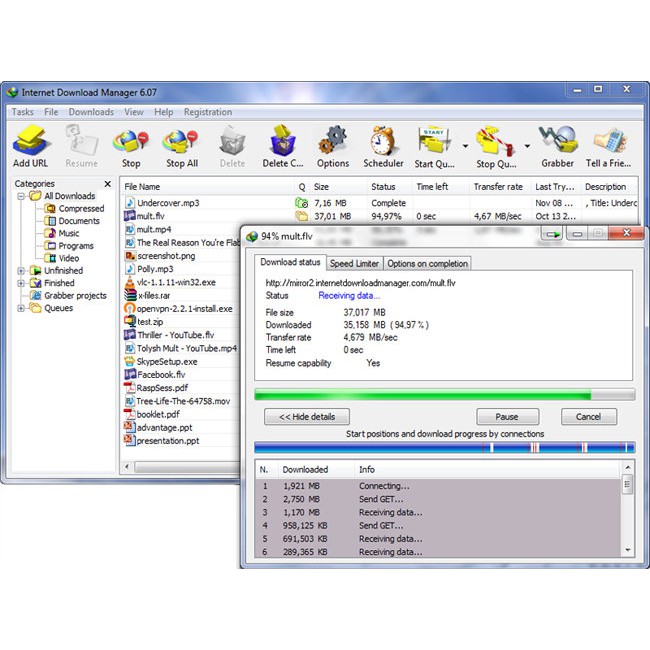Expand the Queues tree node
The height and width of the screenshot is (650, 650).
(x=21, y=309)
